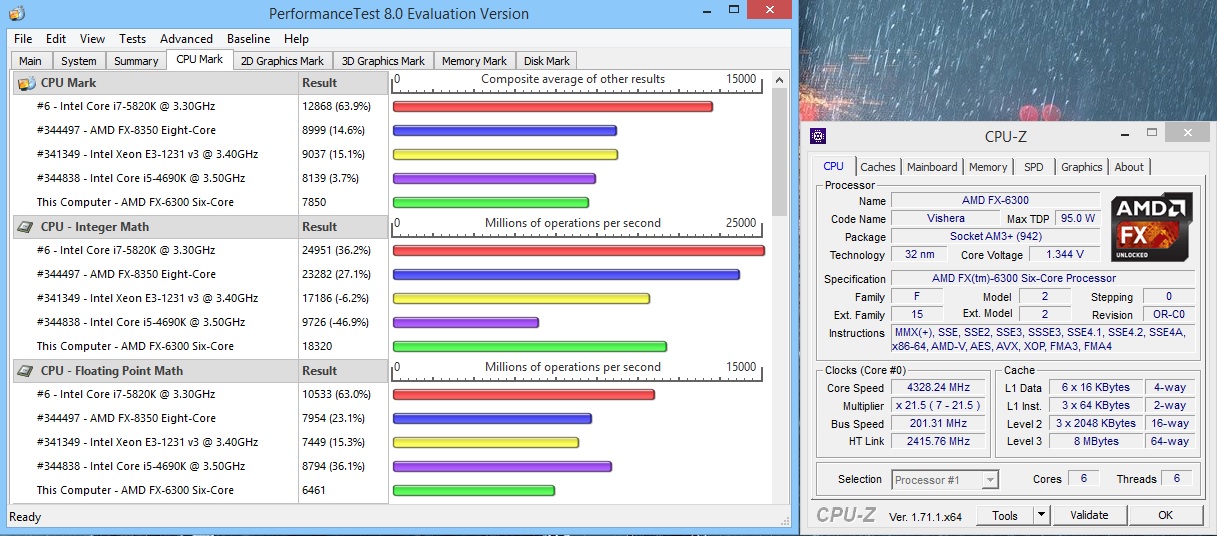Switch to the 2D Graphics Mark tab

[x=283, y=61]
